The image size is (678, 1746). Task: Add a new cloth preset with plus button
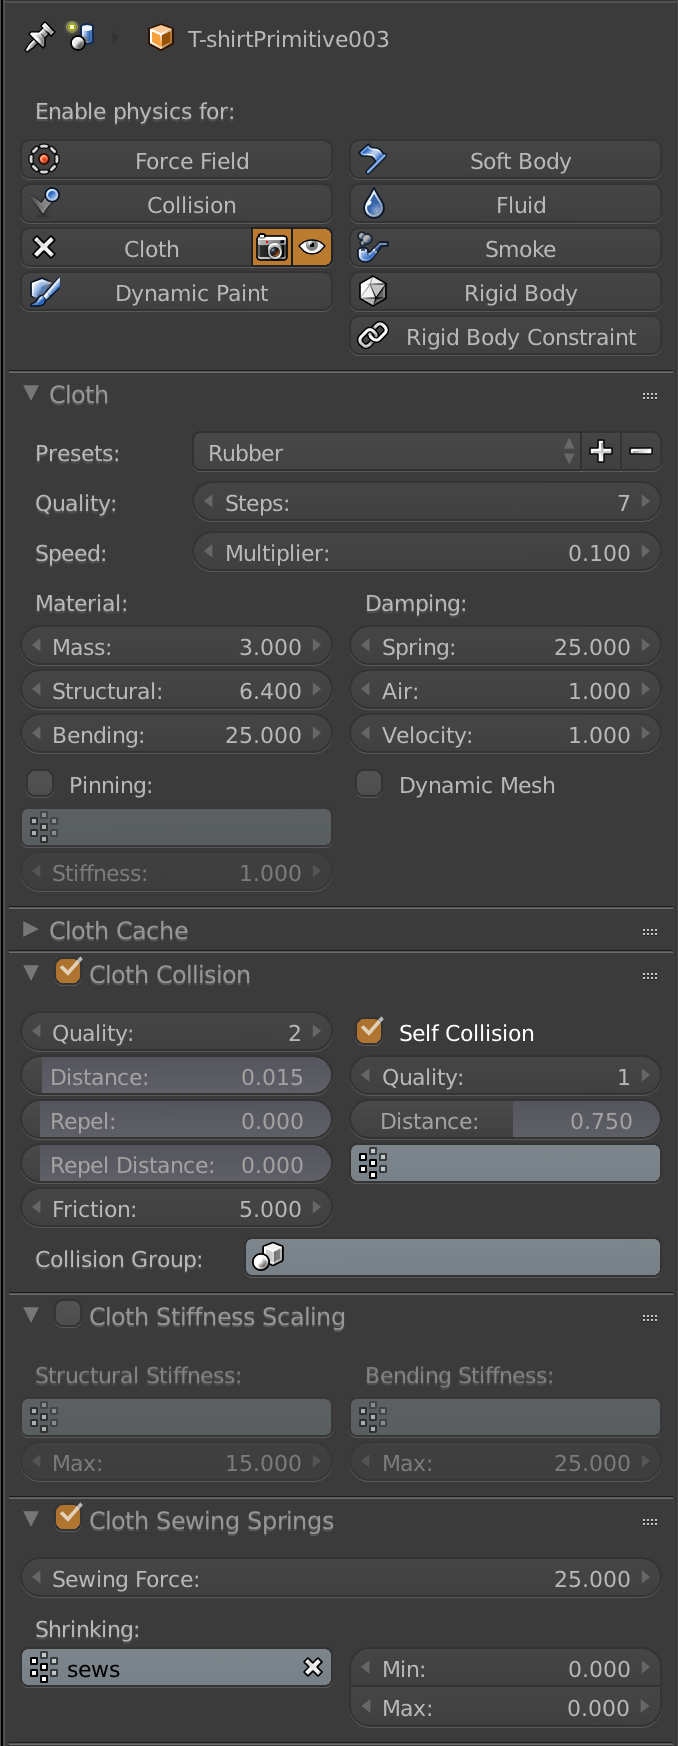600,452
